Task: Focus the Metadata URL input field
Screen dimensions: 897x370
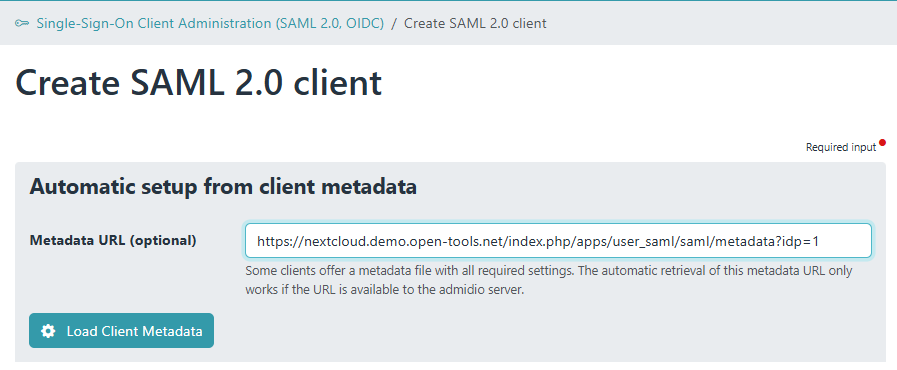Action: (x=558, y=241)
